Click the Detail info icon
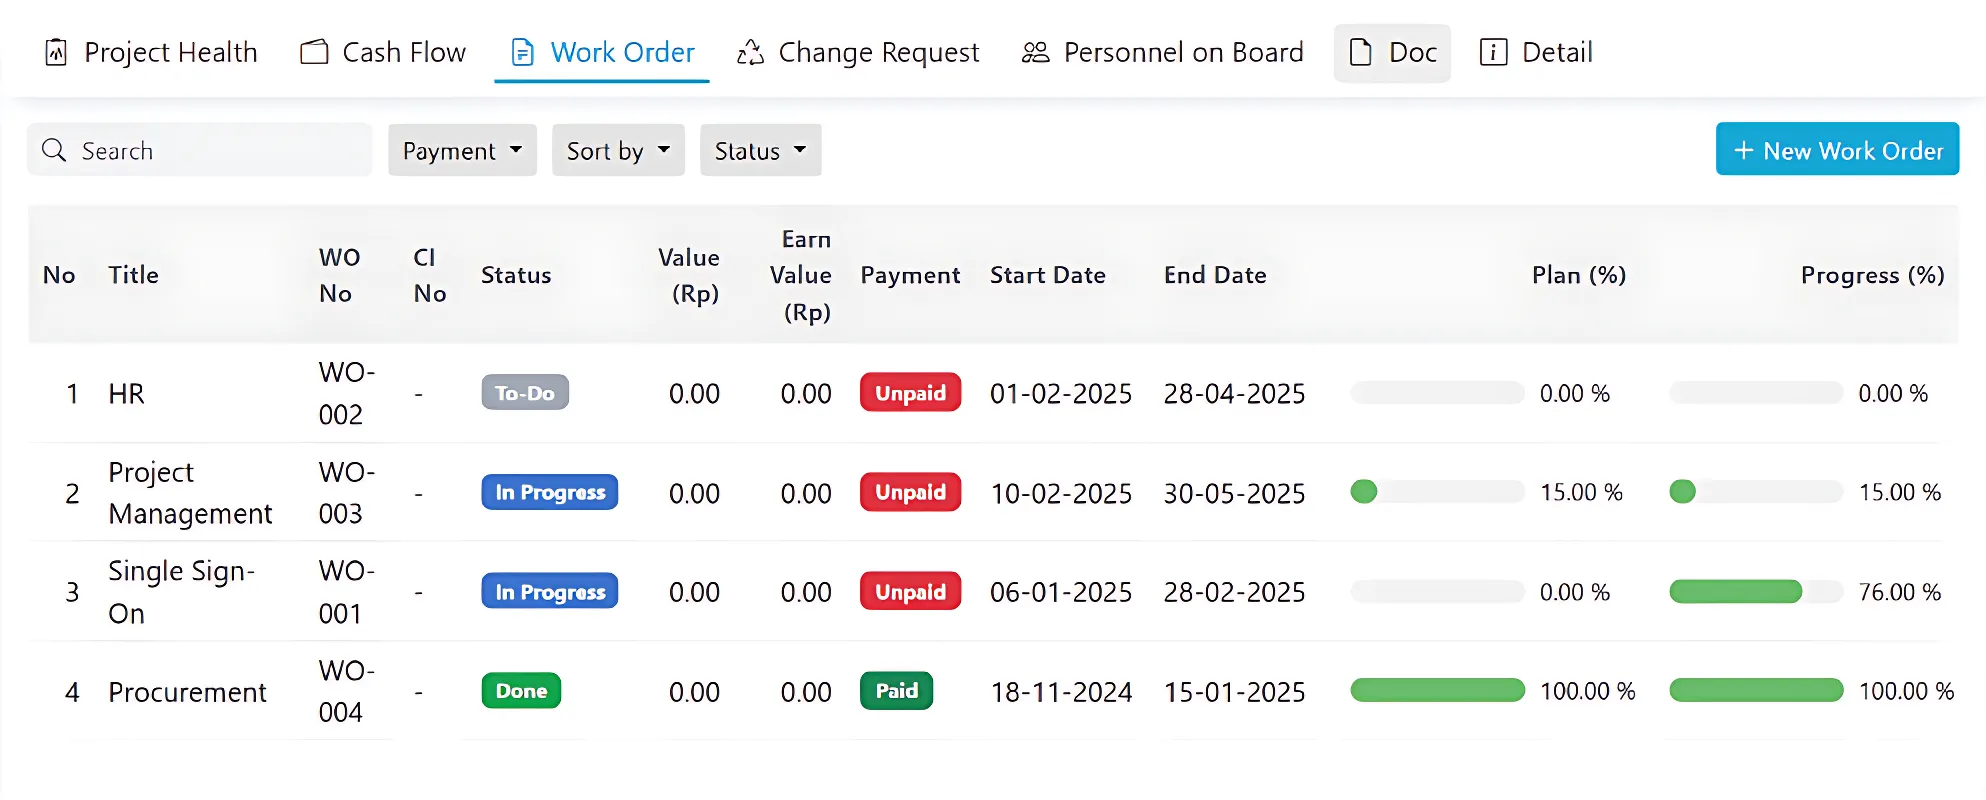 (x=1492, y=52)
